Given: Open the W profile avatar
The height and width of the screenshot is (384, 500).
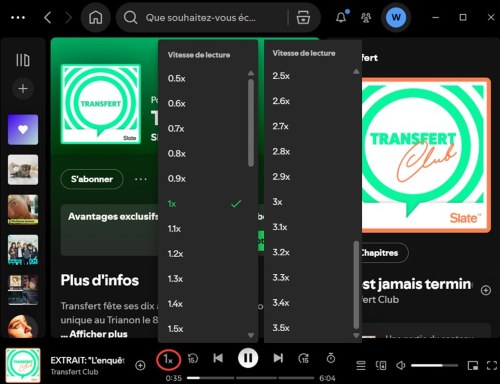Looking at the screenshot, I should 396,17.
